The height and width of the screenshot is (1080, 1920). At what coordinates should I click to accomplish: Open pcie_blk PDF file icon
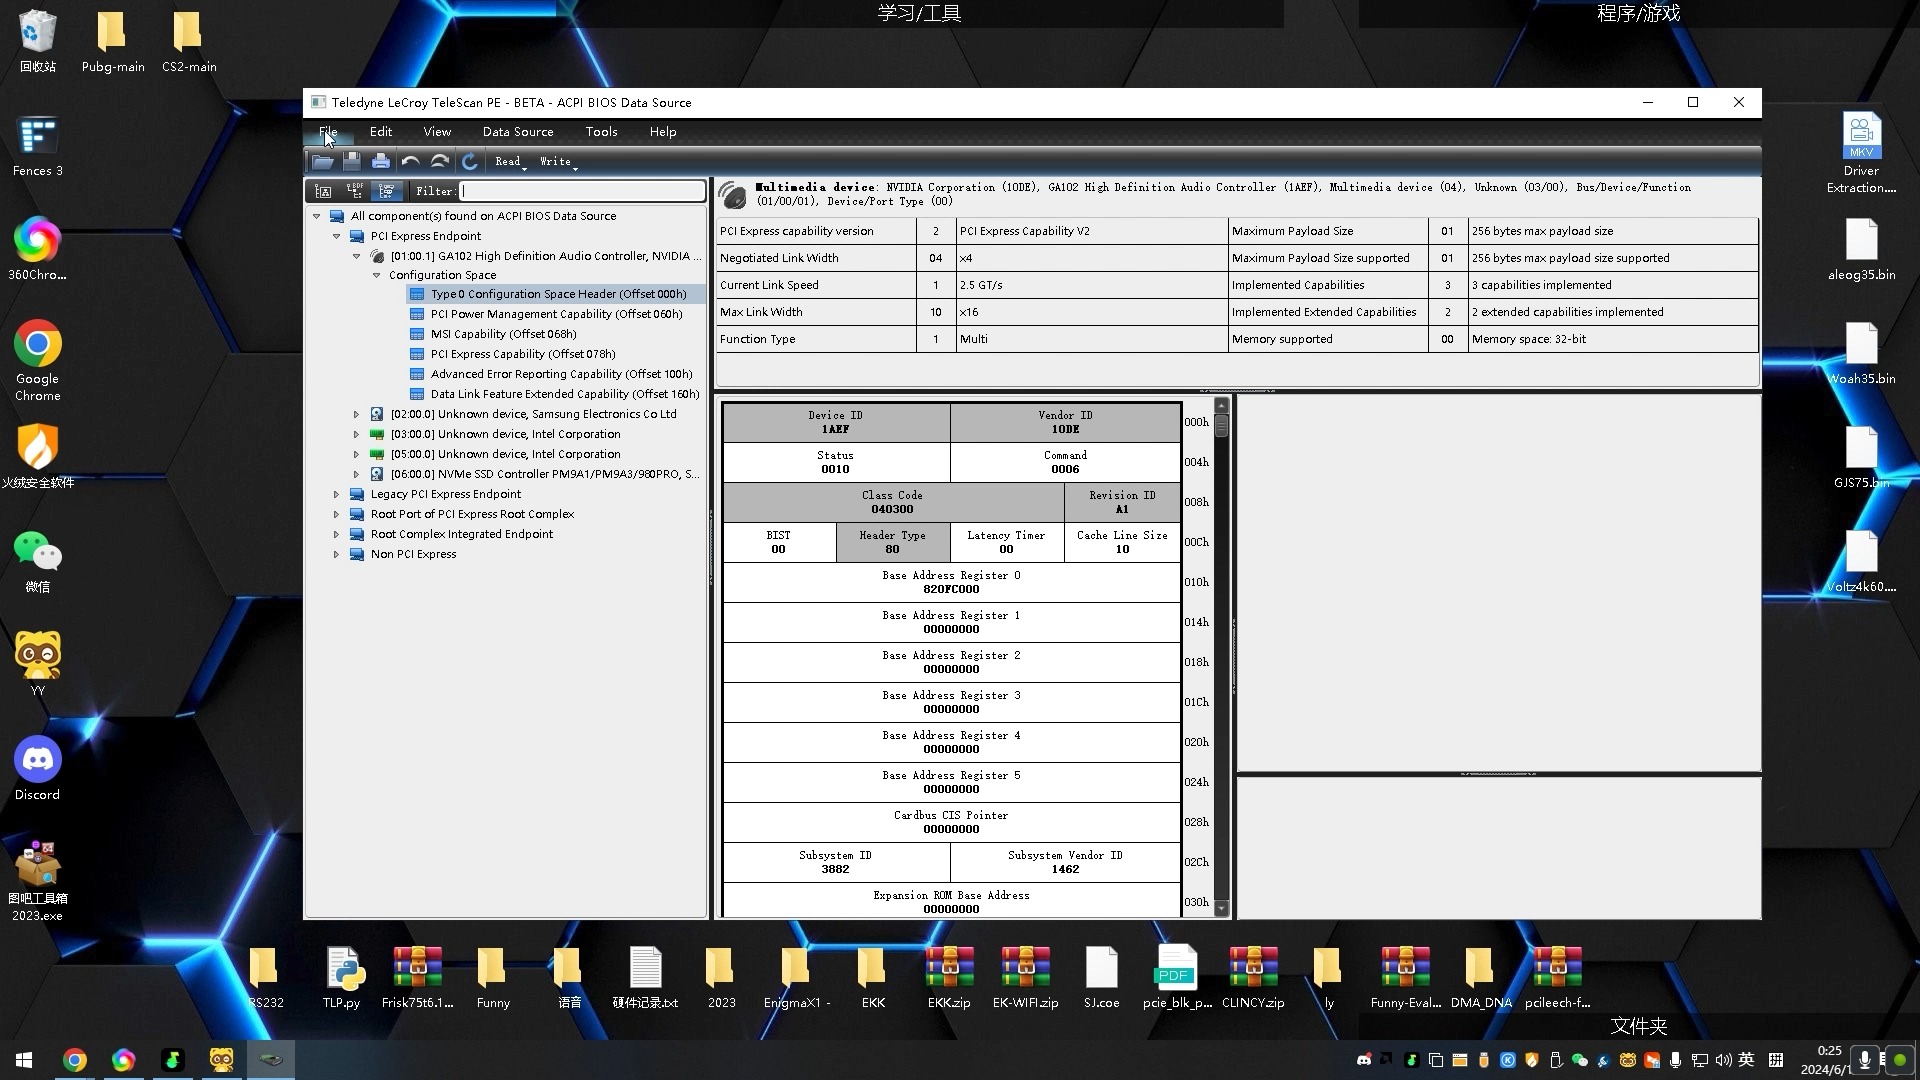[x=1177, y=977]
